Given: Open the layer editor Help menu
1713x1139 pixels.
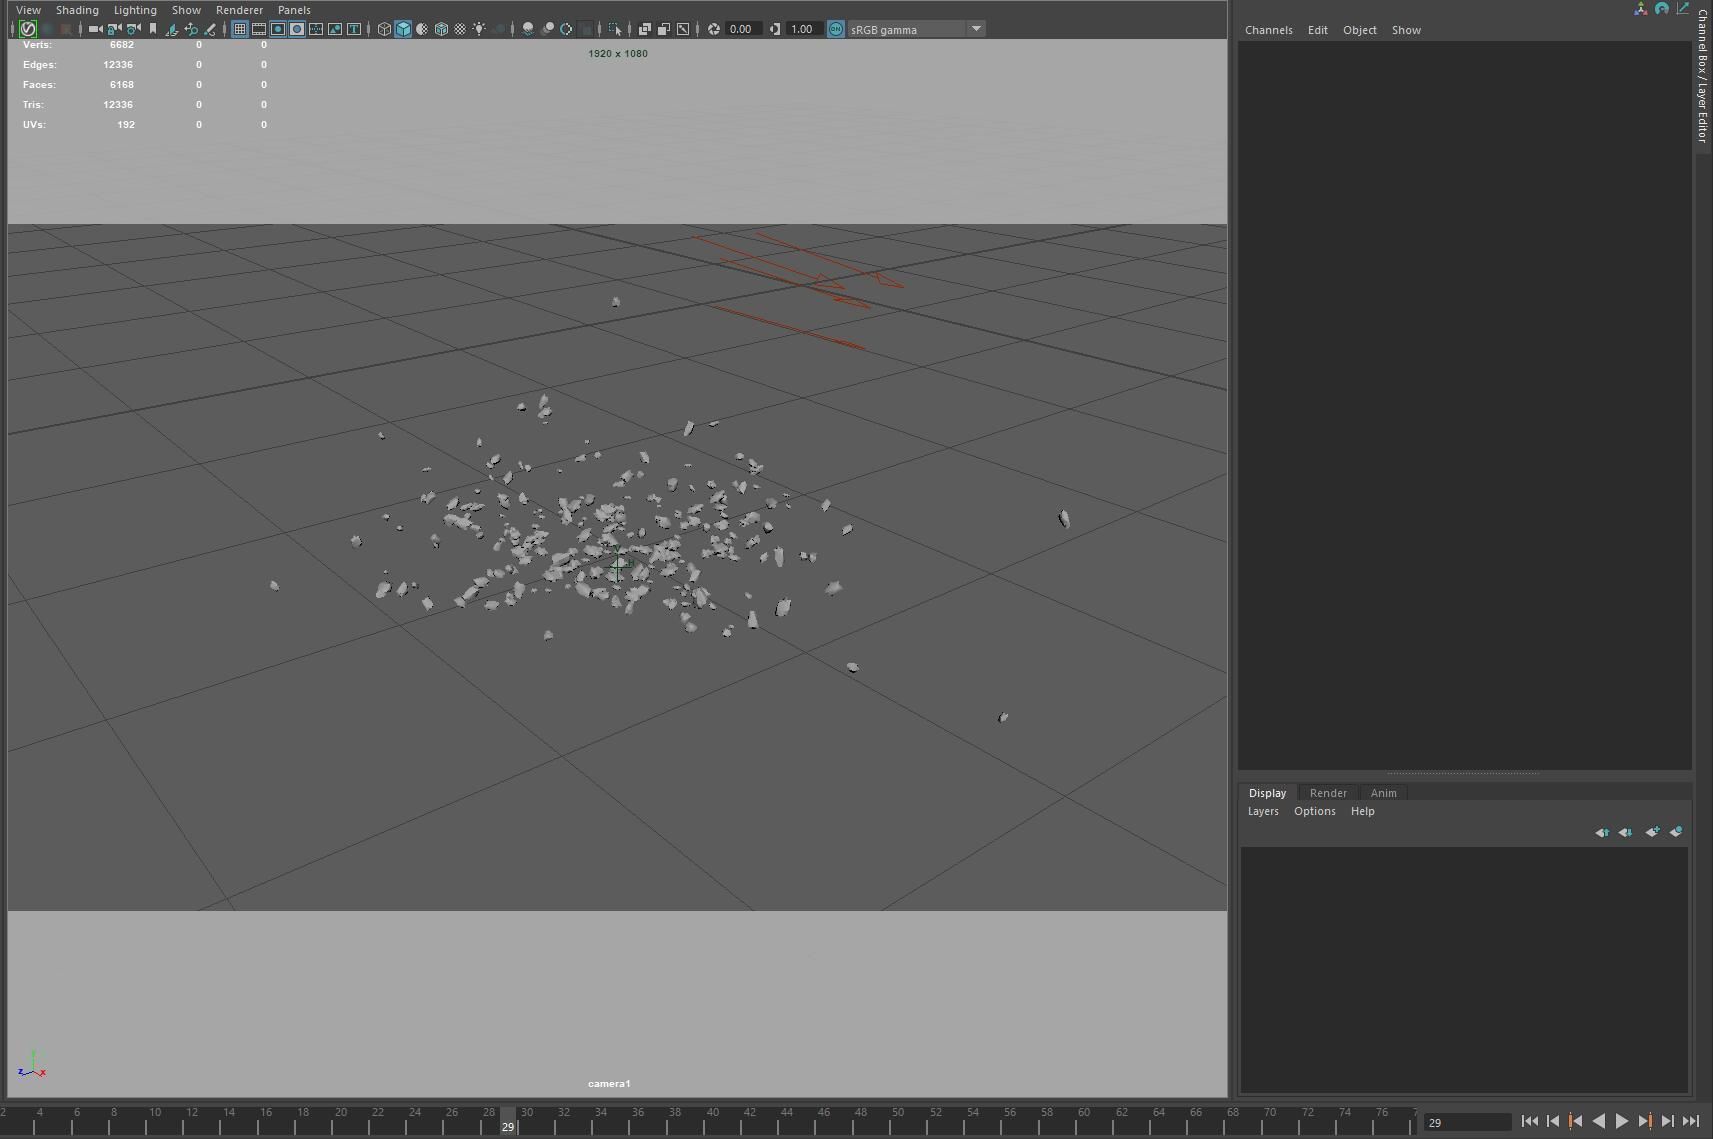Looking at the screenshot, I should pos(1362,811).
